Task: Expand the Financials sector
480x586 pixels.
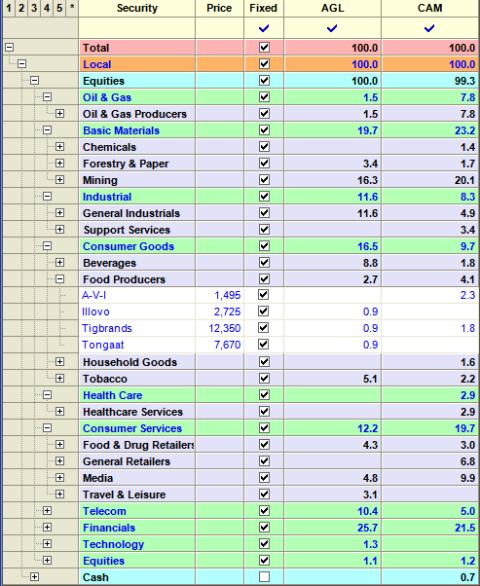Action: (x=47, y=527)
